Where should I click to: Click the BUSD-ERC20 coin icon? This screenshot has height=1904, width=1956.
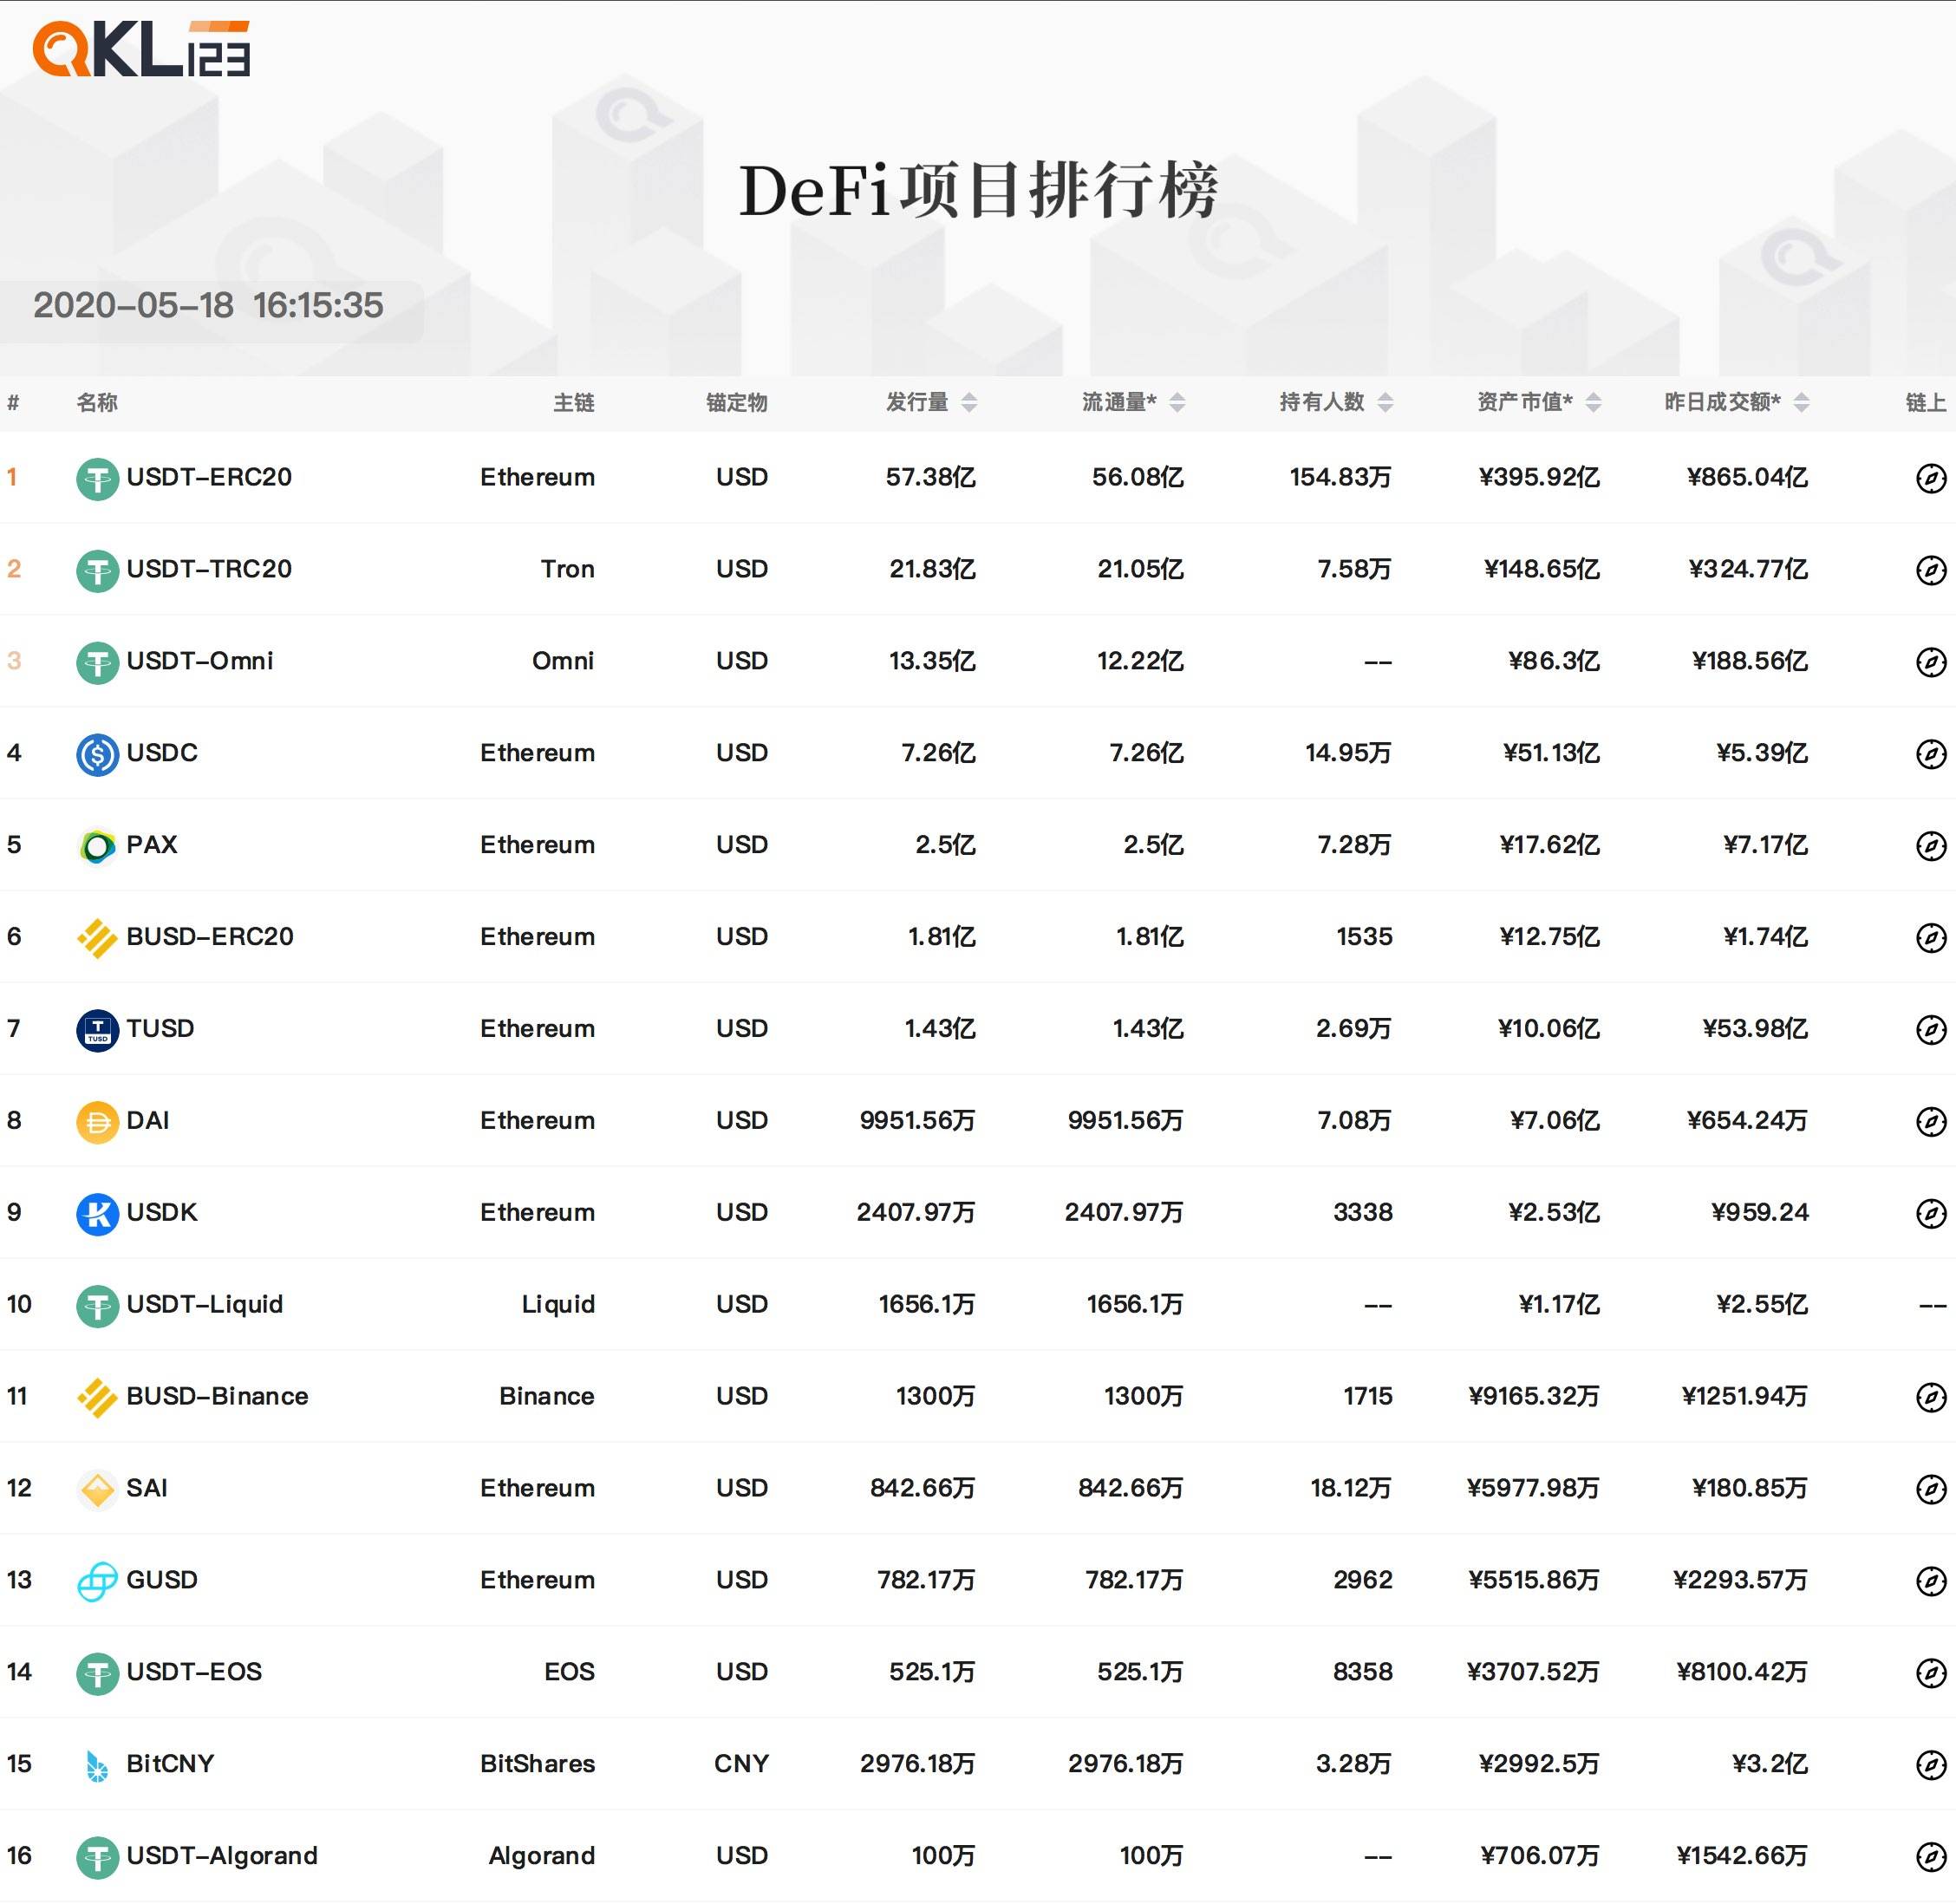pos(97,938)
